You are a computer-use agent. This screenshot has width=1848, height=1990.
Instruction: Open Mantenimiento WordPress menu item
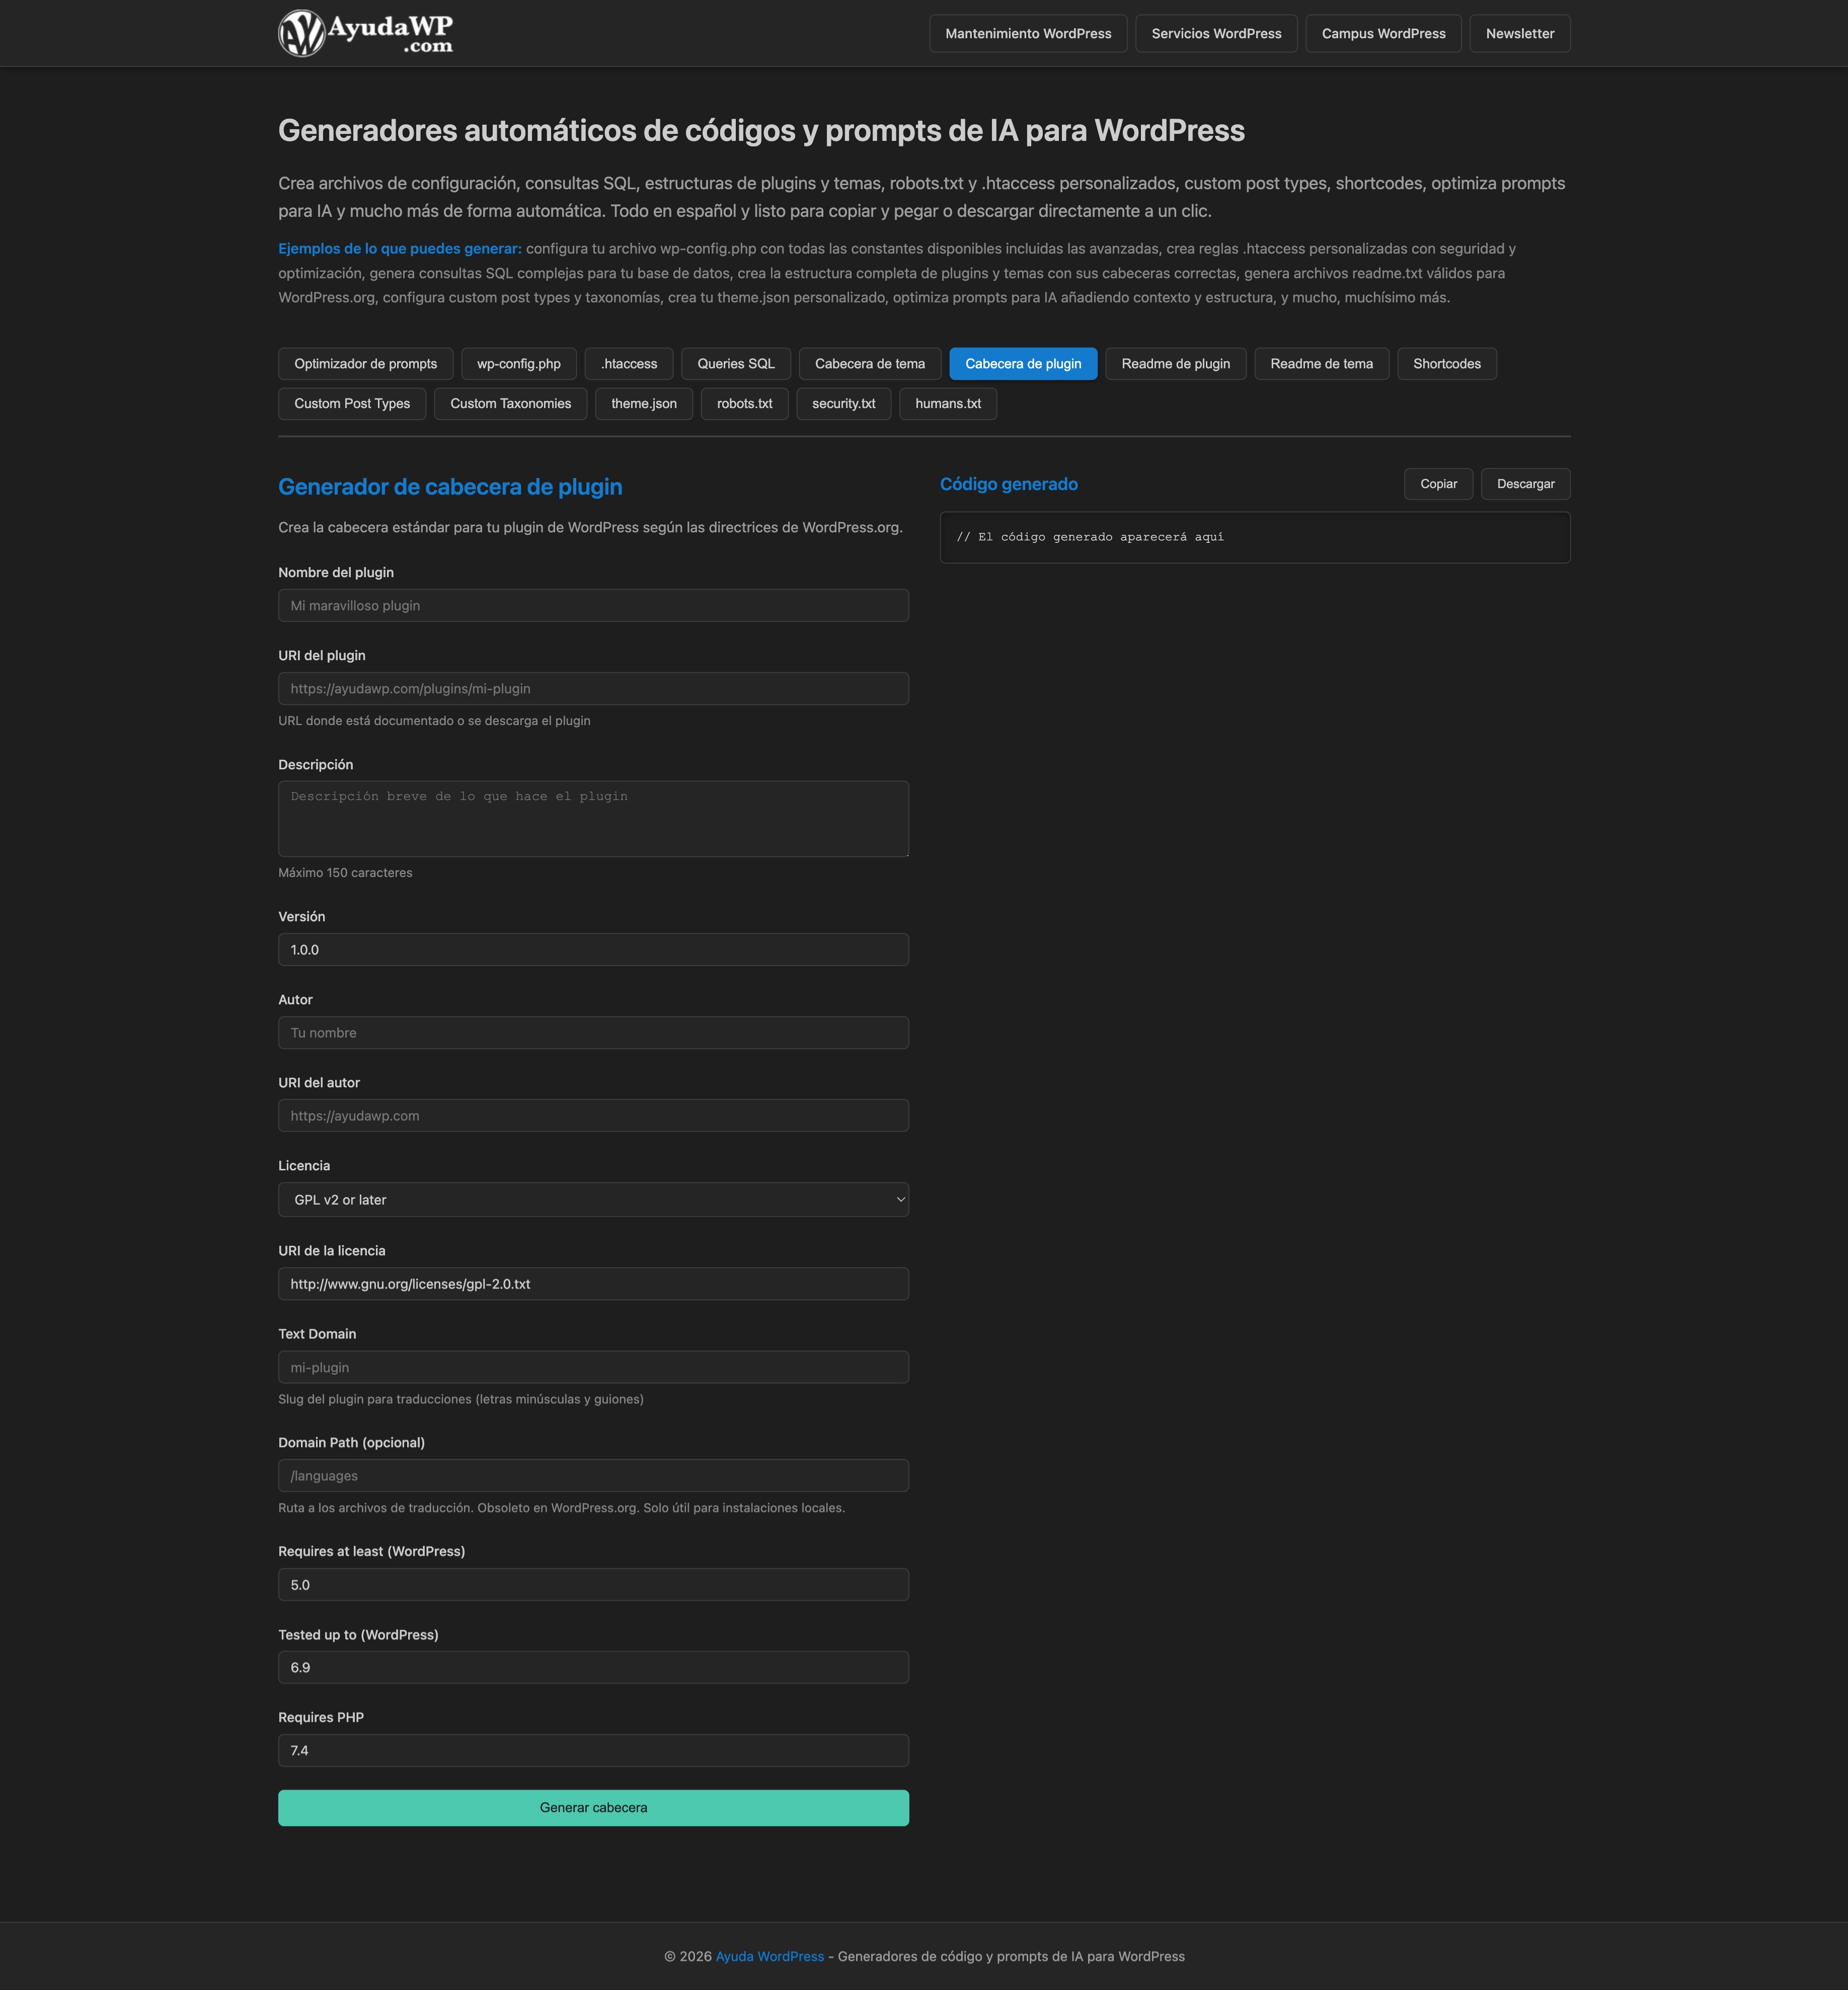1027,34
